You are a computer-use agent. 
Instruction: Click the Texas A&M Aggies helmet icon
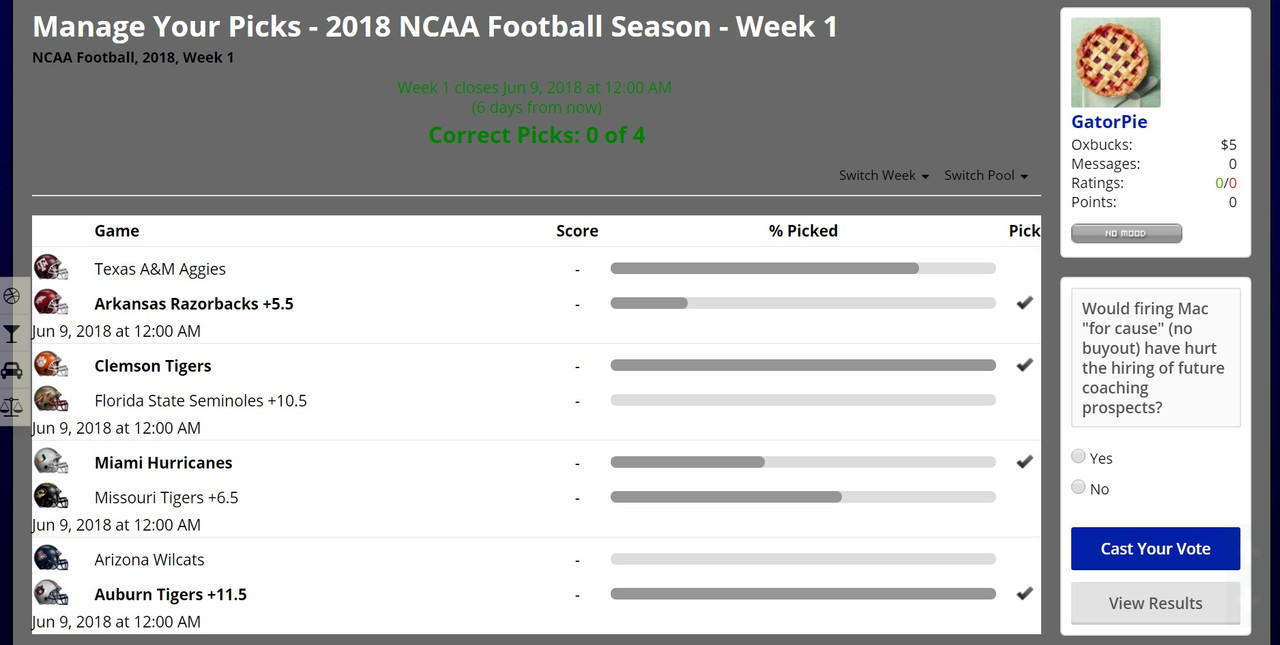(51, 268)
